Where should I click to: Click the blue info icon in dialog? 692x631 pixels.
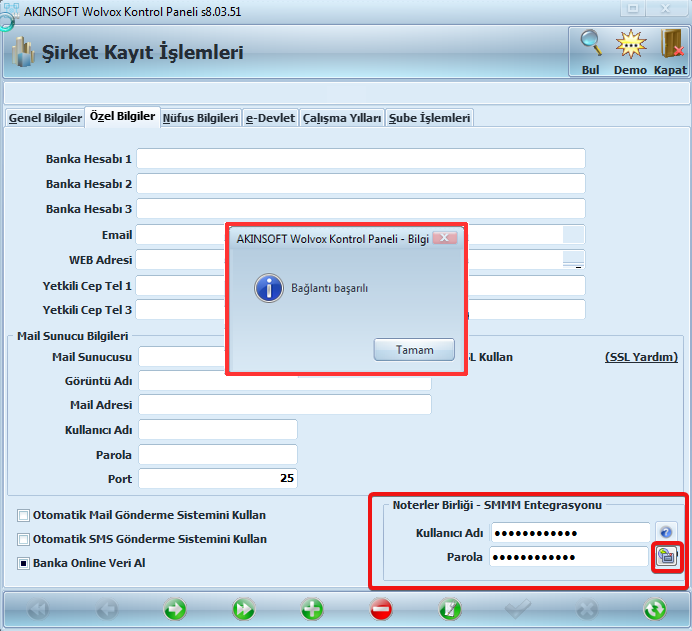(269, 288)
